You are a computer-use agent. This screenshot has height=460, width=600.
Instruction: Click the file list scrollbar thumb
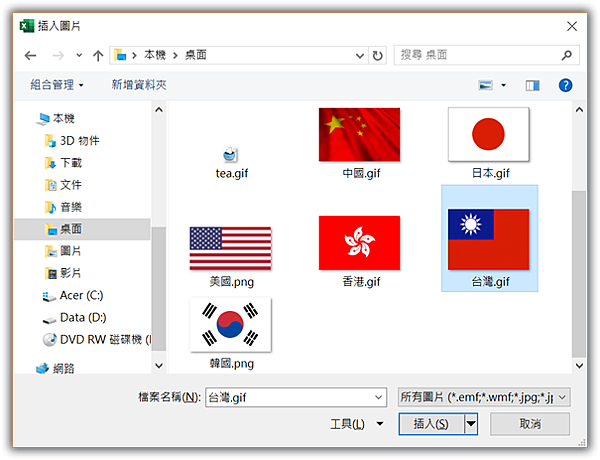579,274
